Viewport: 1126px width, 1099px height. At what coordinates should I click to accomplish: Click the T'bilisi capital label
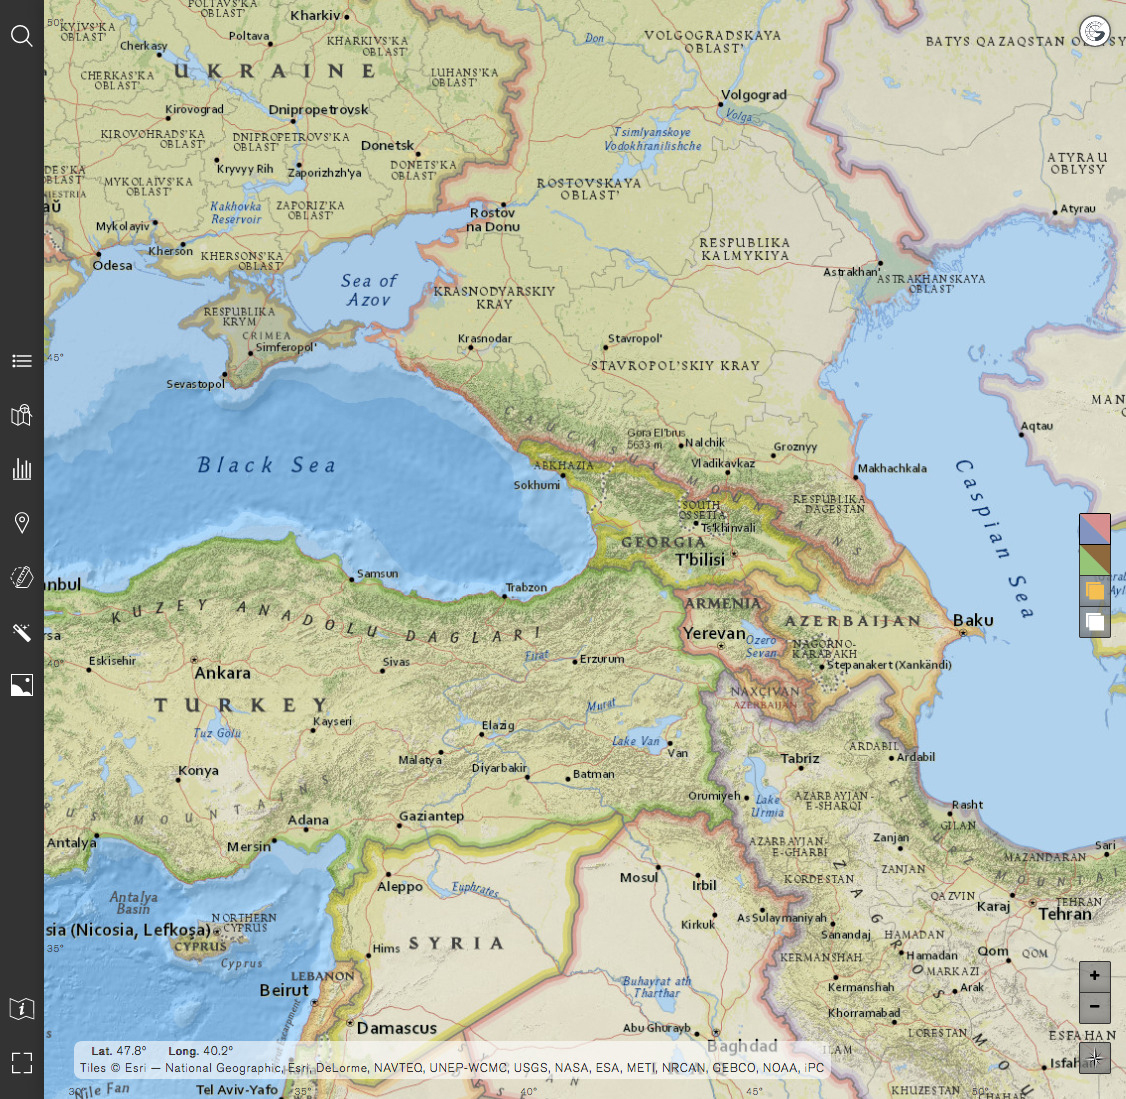tap(700, 560)
